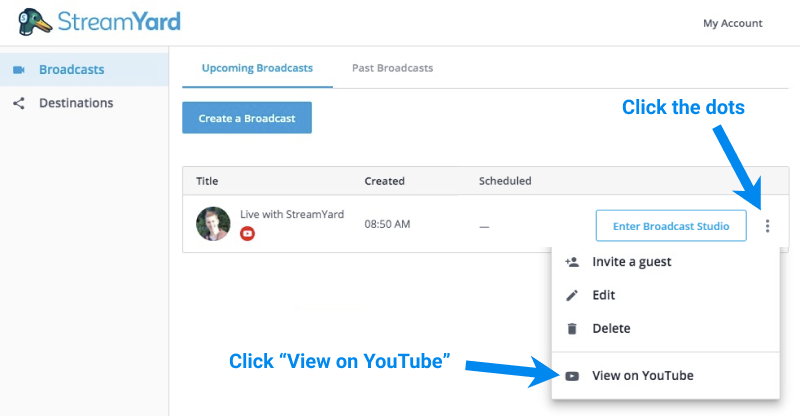Click the dash in the Scheduled column
The image size is (809, 416).
(x=483, y=227)
